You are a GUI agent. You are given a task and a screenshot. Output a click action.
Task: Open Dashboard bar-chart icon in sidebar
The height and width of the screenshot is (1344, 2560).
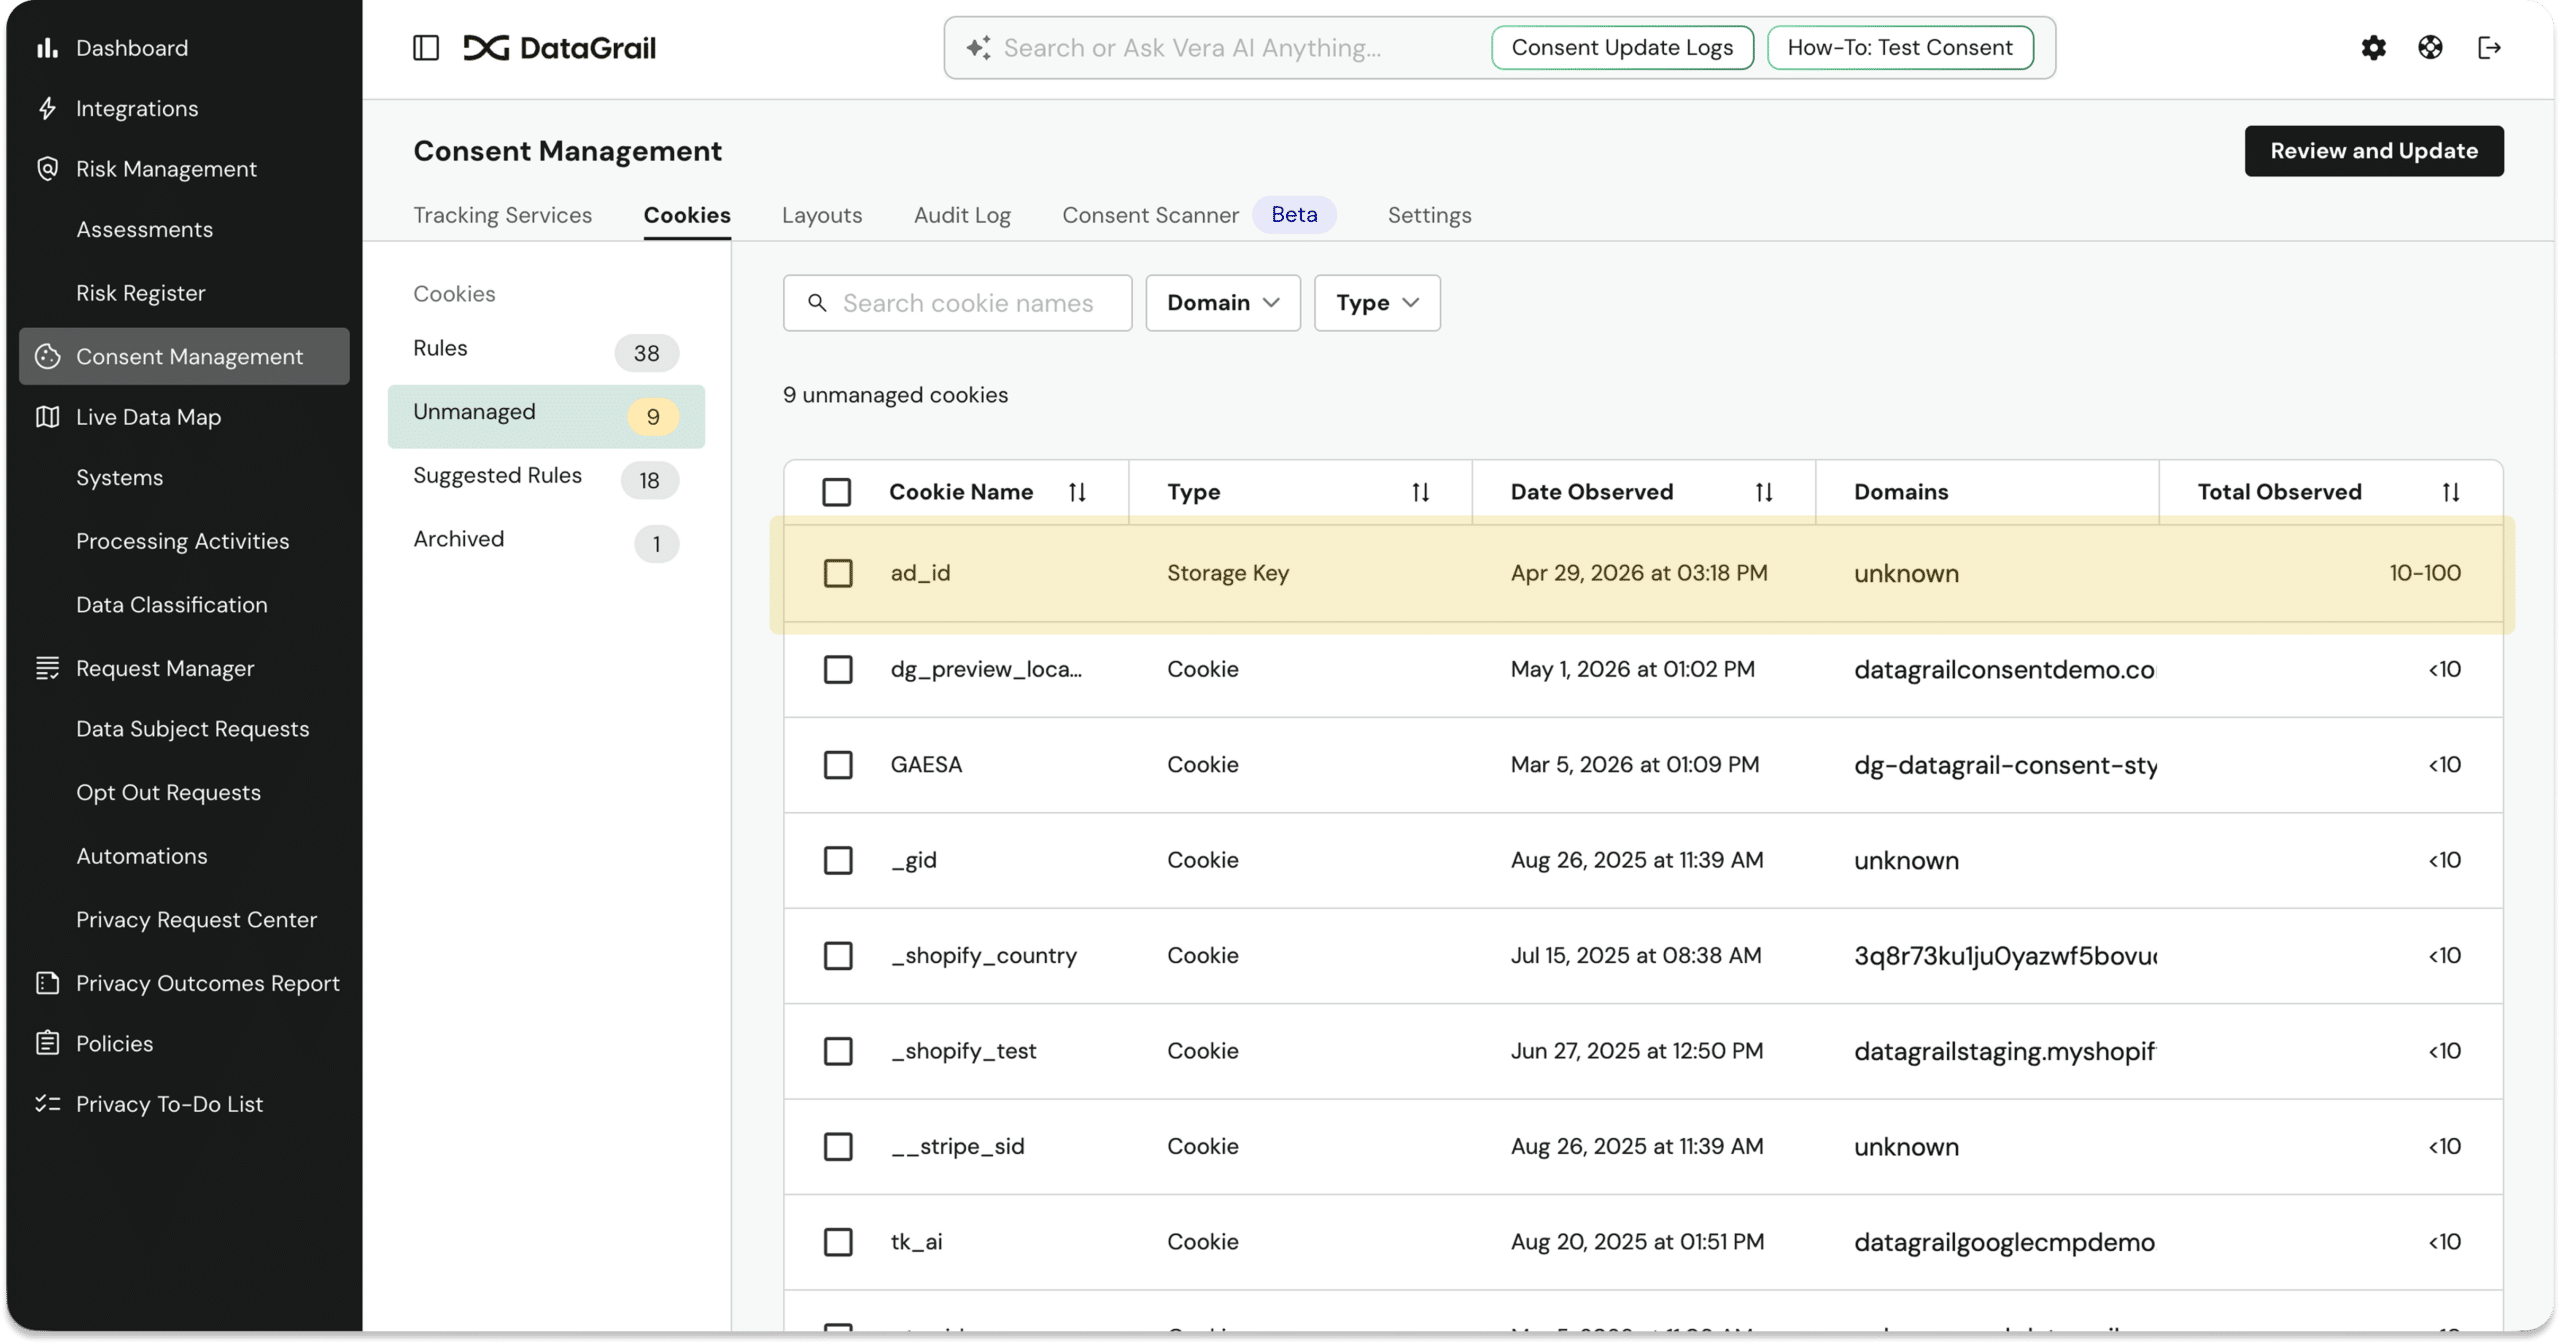(47, 48)
